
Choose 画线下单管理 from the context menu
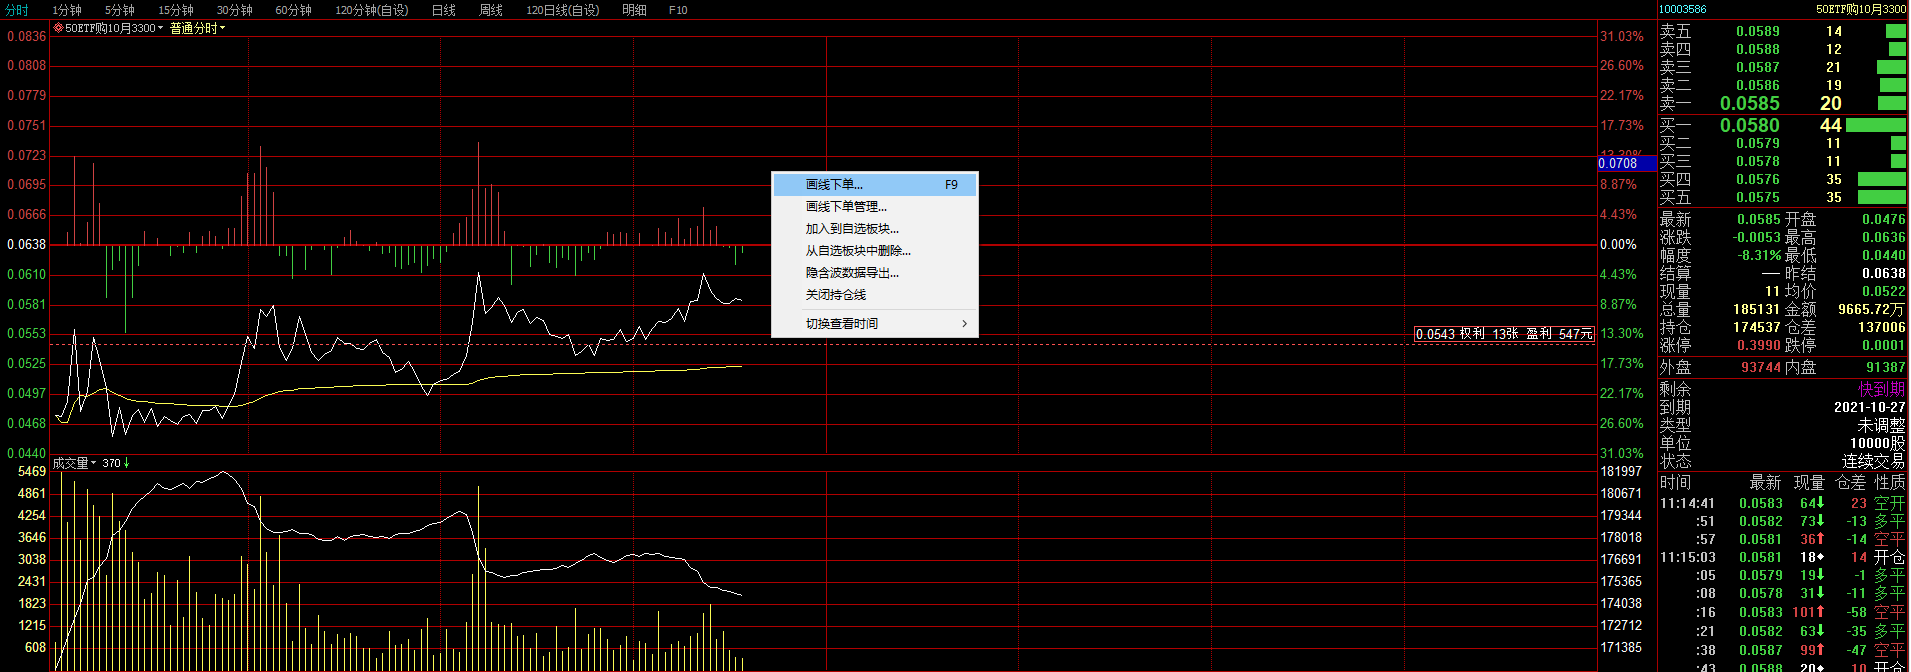pos(846,207)
